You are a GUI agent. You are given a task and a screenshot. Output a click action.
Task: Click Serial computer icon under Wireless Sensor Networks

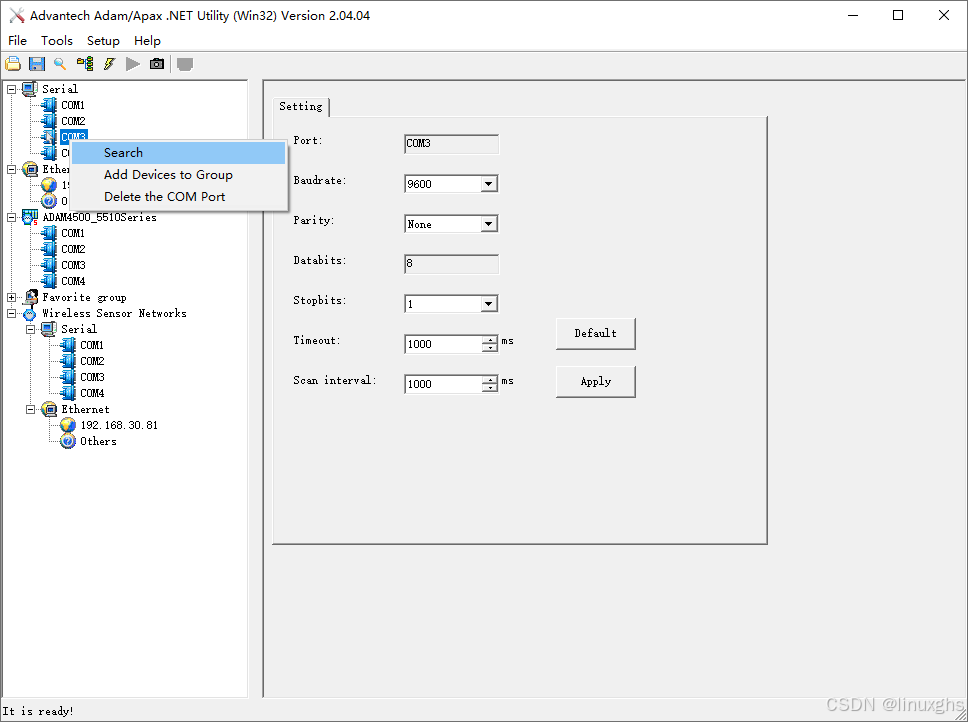click(x=49, y=330)
